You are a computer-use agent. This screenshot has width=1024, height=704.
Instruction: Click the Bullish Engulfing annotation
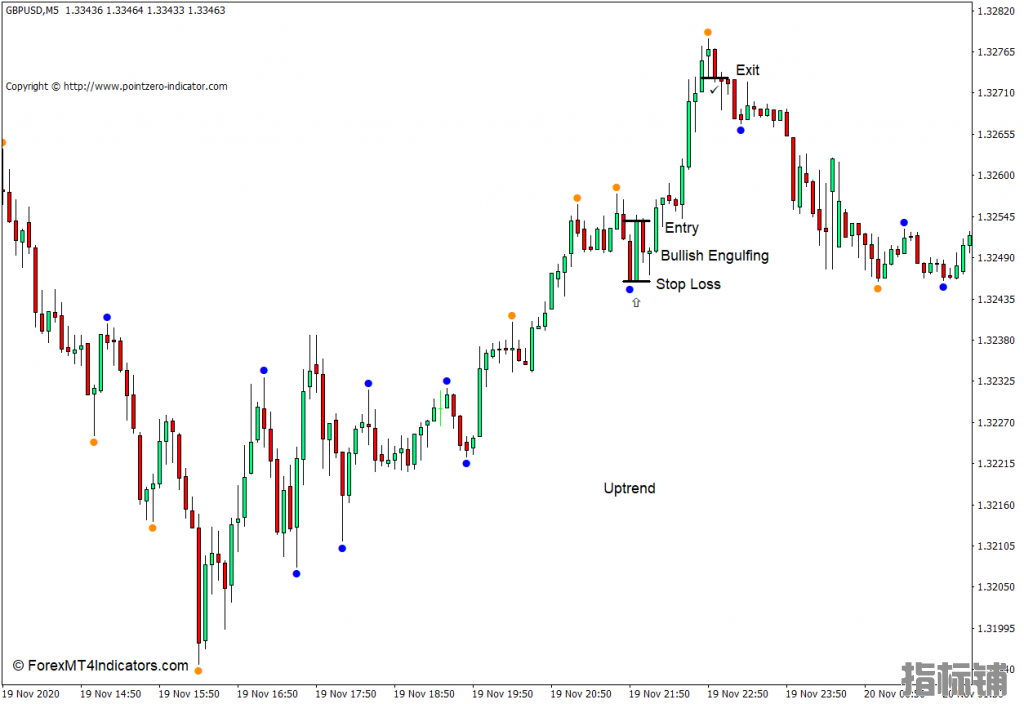pos(714,255)
